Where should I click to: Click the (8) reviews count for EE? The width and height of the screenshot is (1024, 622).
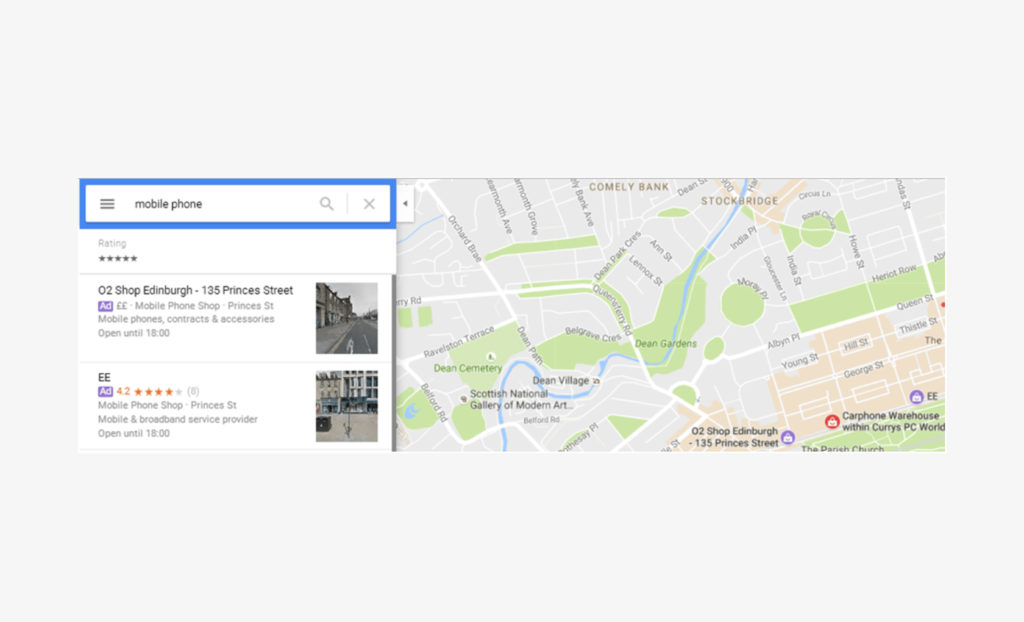click(x=193, y=391)
